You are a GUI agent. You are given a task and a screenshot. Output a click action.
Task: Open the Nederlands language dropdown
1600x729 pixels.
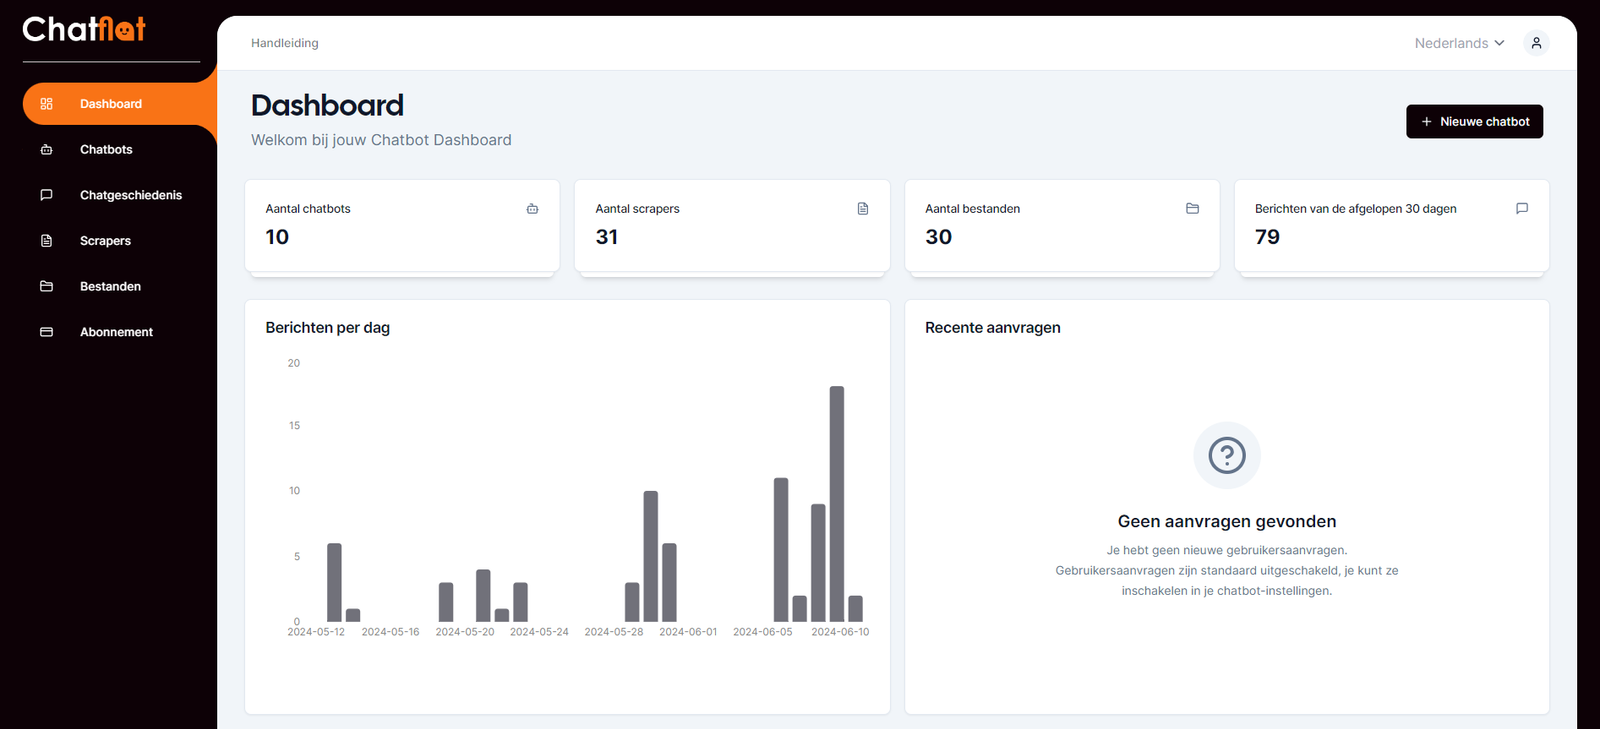[x=1459, y=43]
